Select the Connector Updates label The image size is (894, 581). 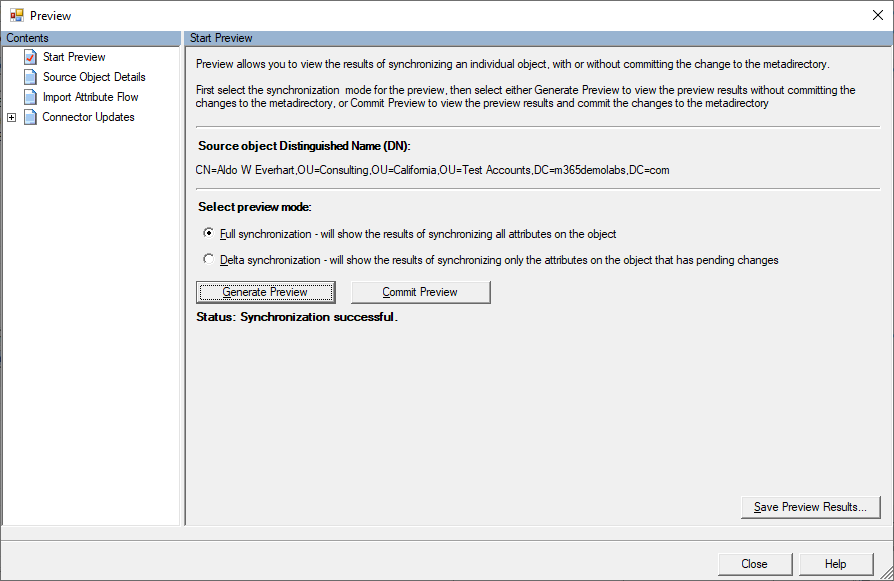[x=88, y=117]
